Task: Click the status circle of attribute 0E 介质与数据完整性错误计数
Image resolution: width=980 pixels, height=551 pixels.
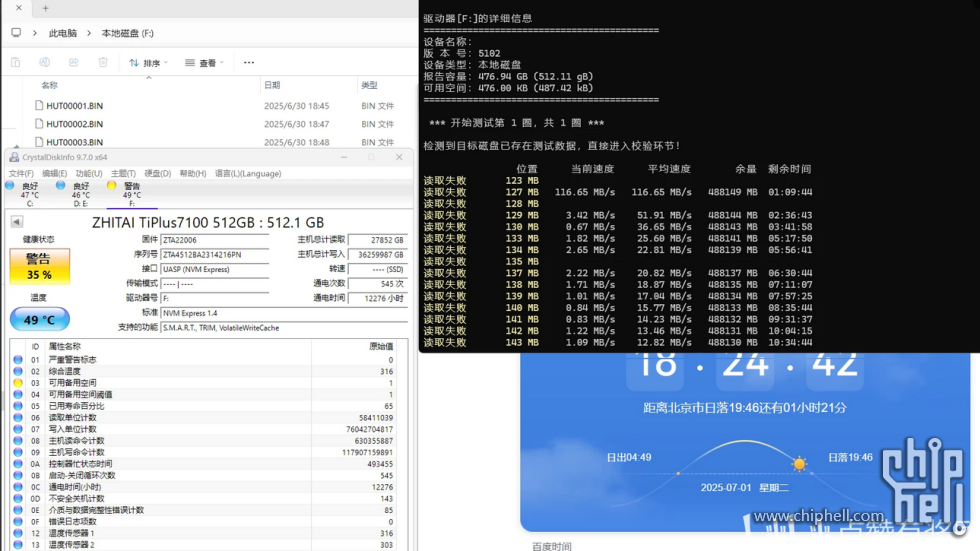Action: 18,510
